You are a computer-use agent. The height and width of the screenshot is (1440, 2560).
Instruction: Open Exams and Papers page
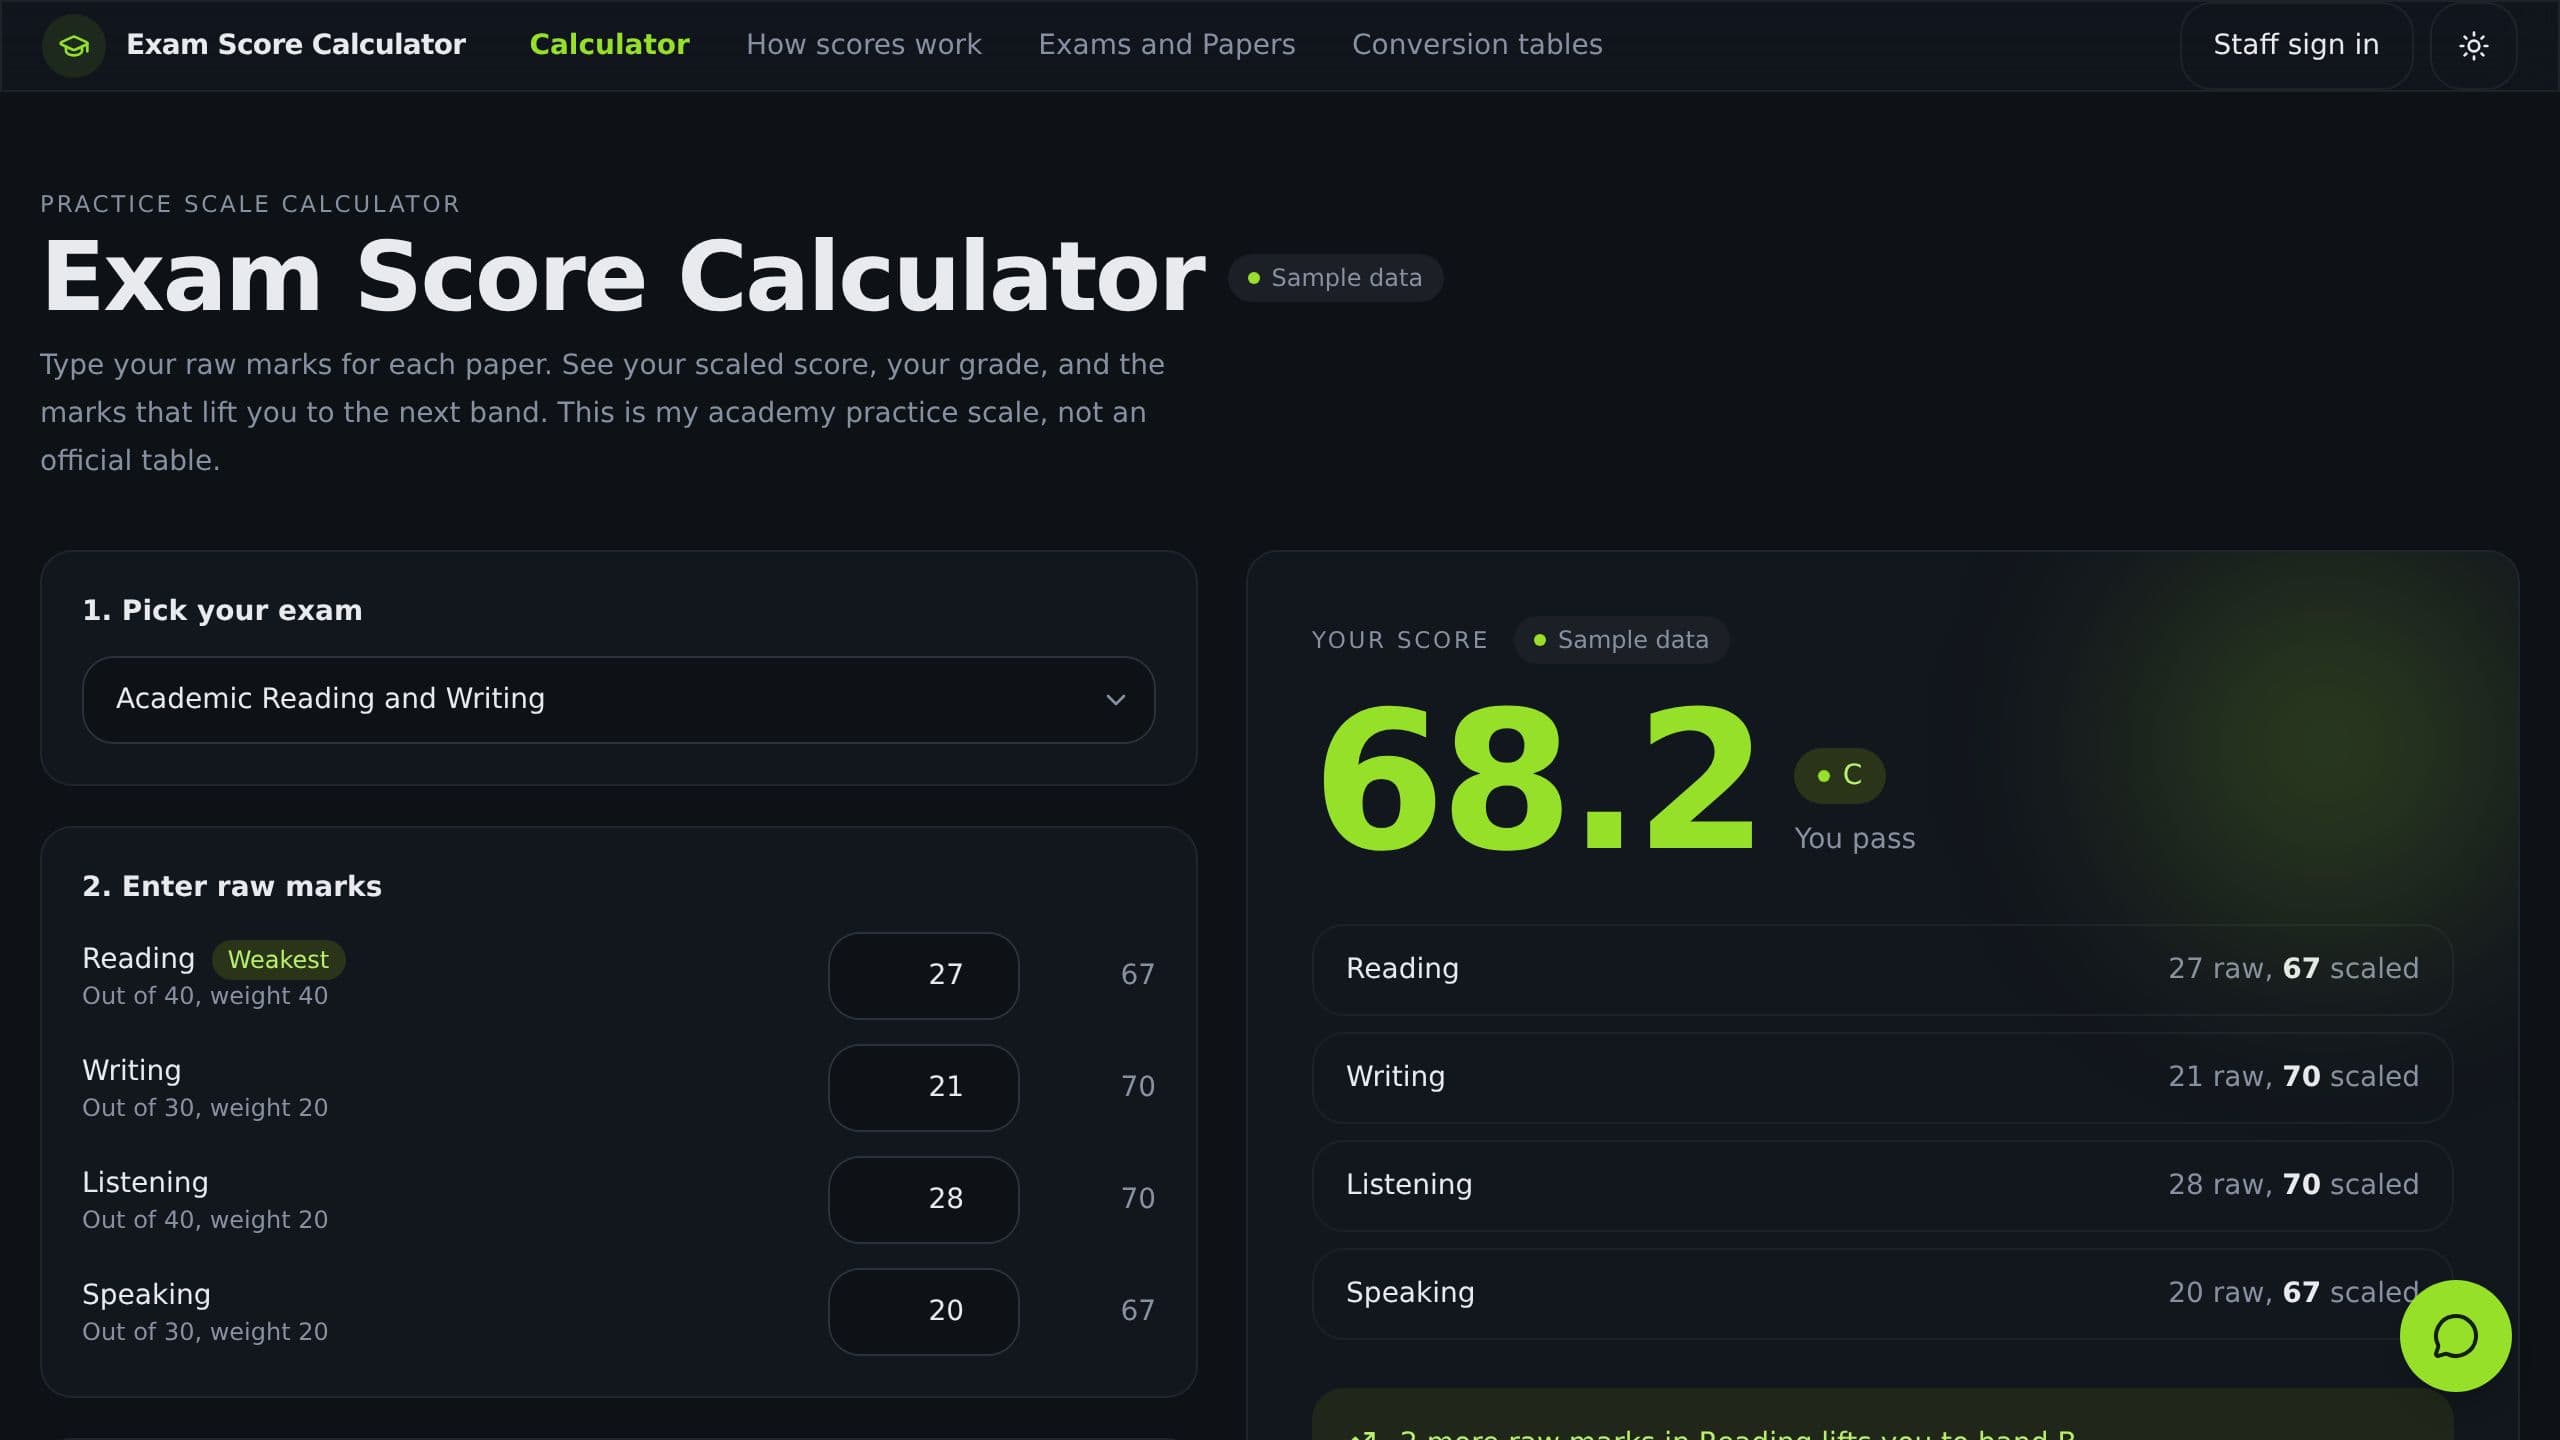click(x=1166, y=45)
